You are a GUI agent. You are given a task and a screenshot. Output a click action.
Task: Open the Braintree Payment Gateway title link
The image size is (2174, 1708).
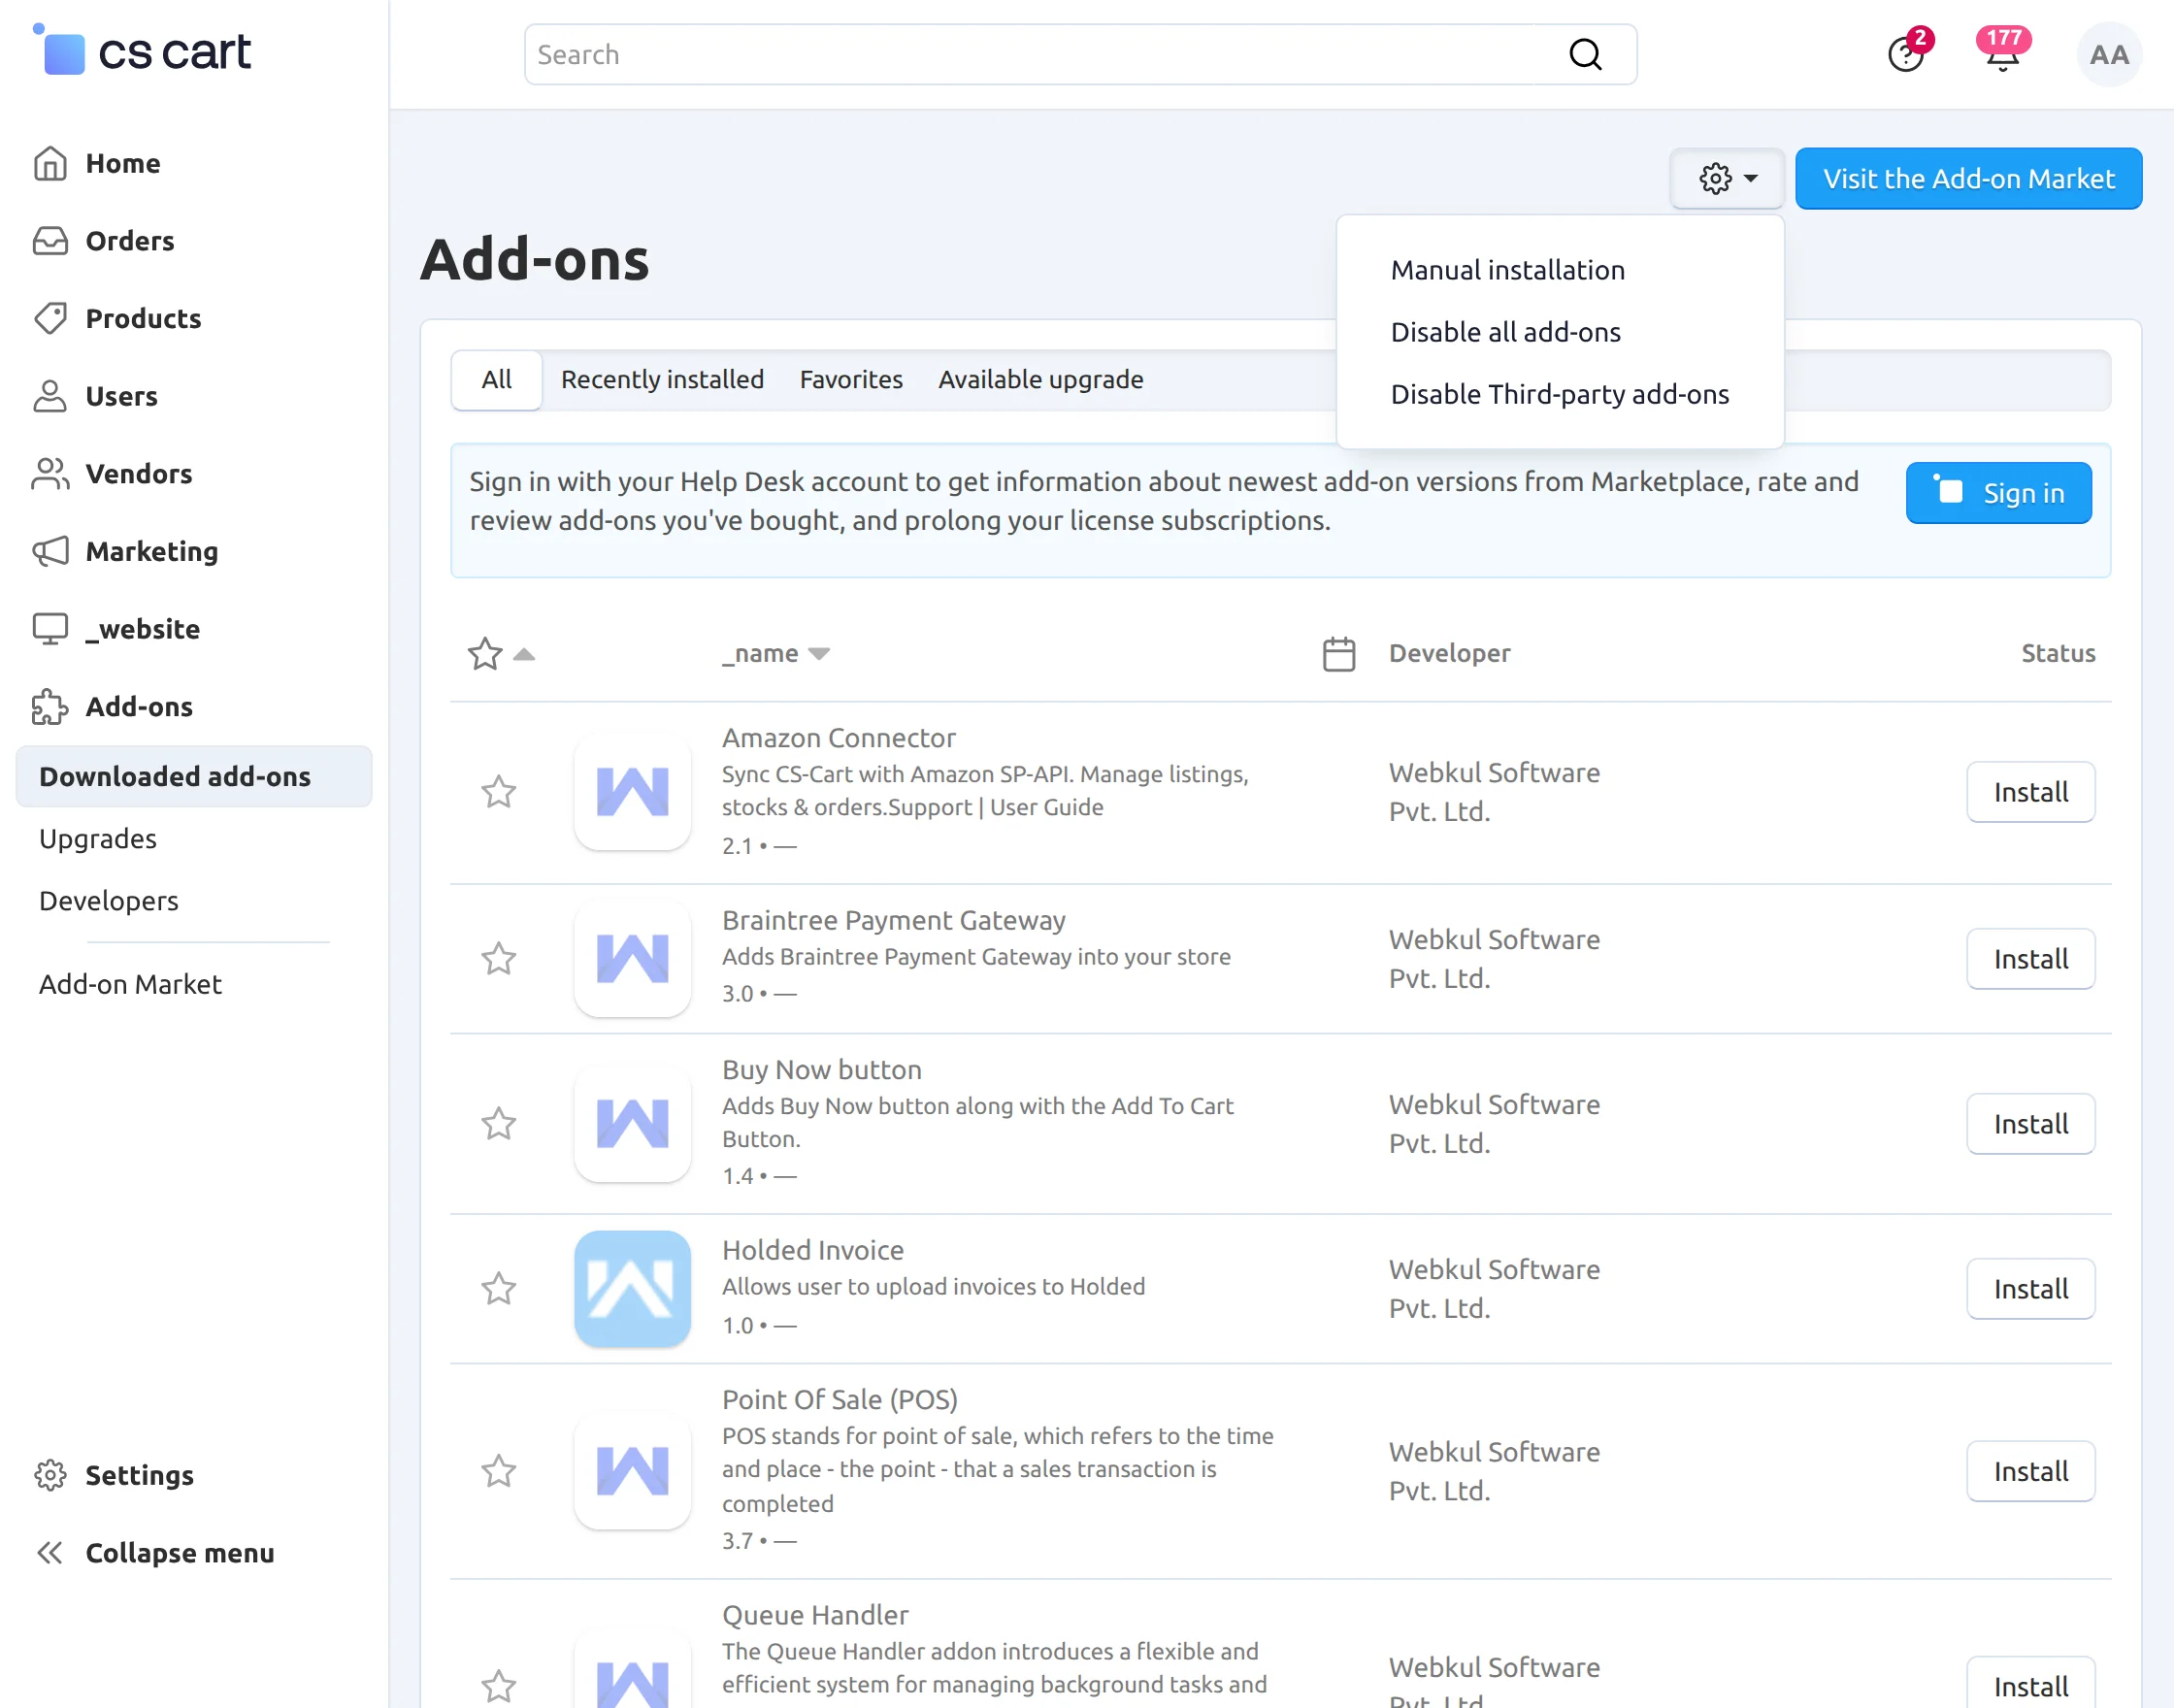(893, 920)
